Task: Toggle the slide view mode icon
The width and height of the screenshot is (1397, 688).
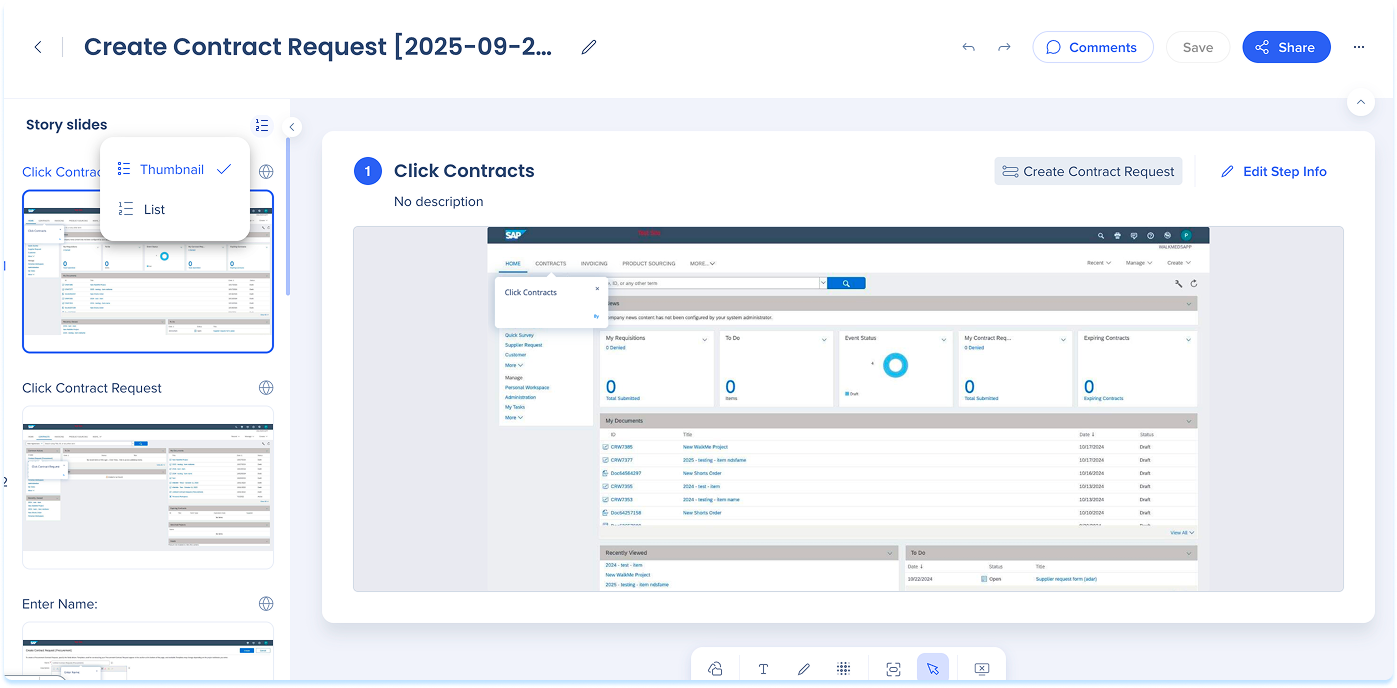Action: click(262, 125)
